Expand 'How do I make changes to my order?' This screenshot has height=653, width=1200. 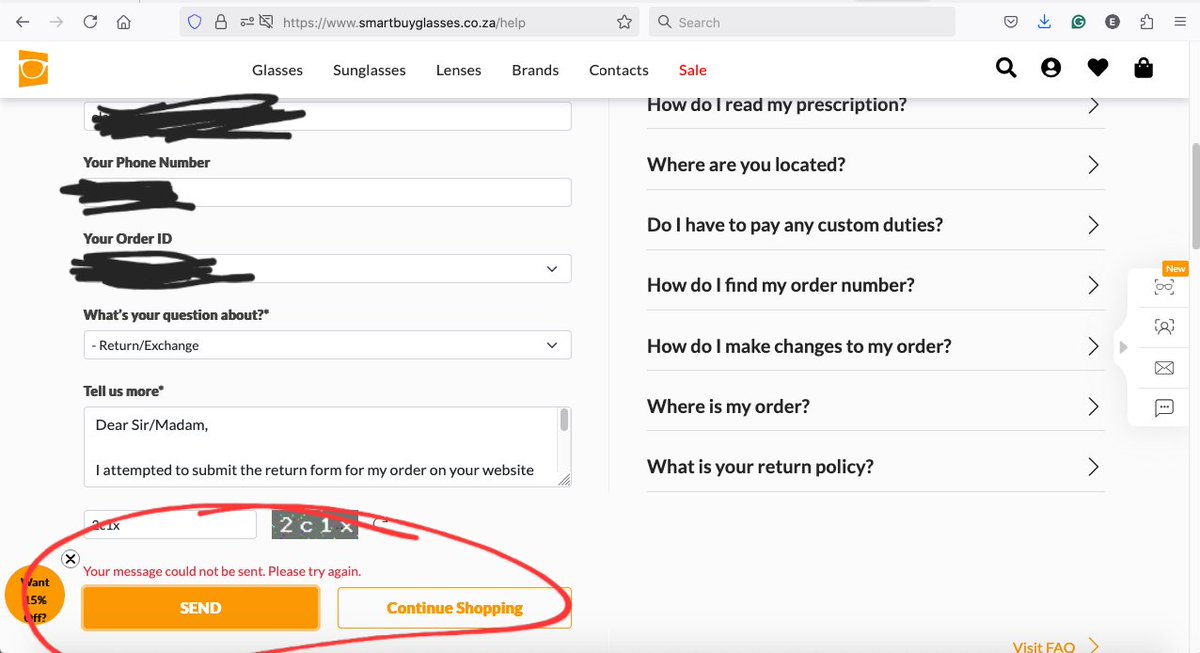[x=876, y=346]
